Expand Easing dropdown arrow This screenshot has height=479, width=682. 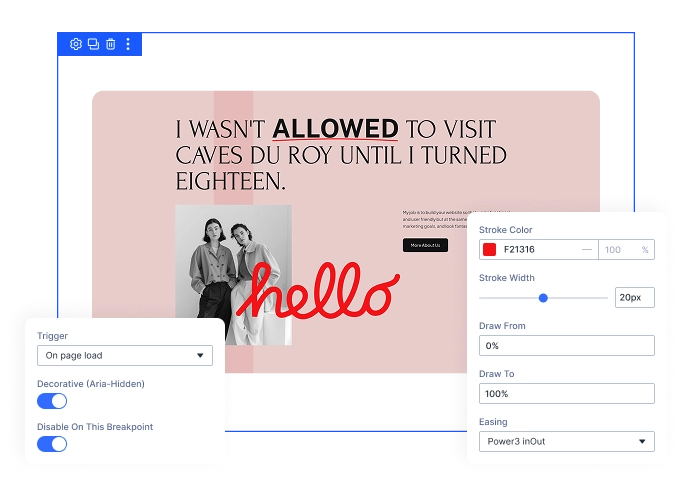point(642,442)
